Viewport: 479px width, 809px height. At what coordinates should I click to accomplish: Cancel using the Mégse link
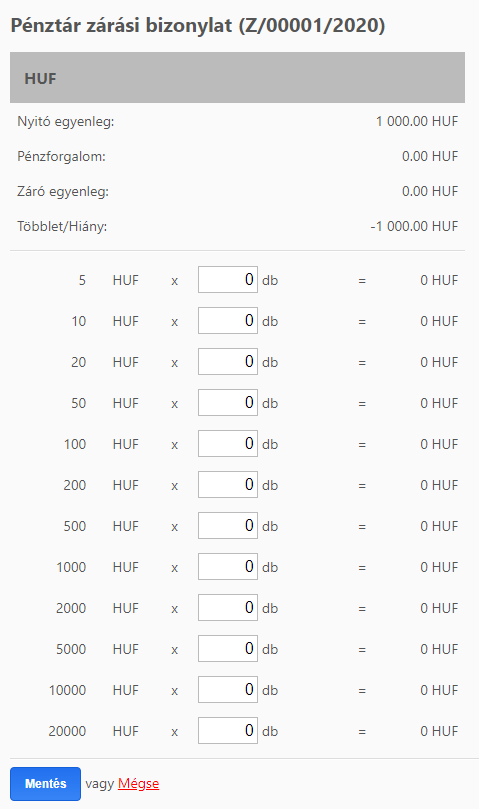pyautogui.click(x=138, y=784)
